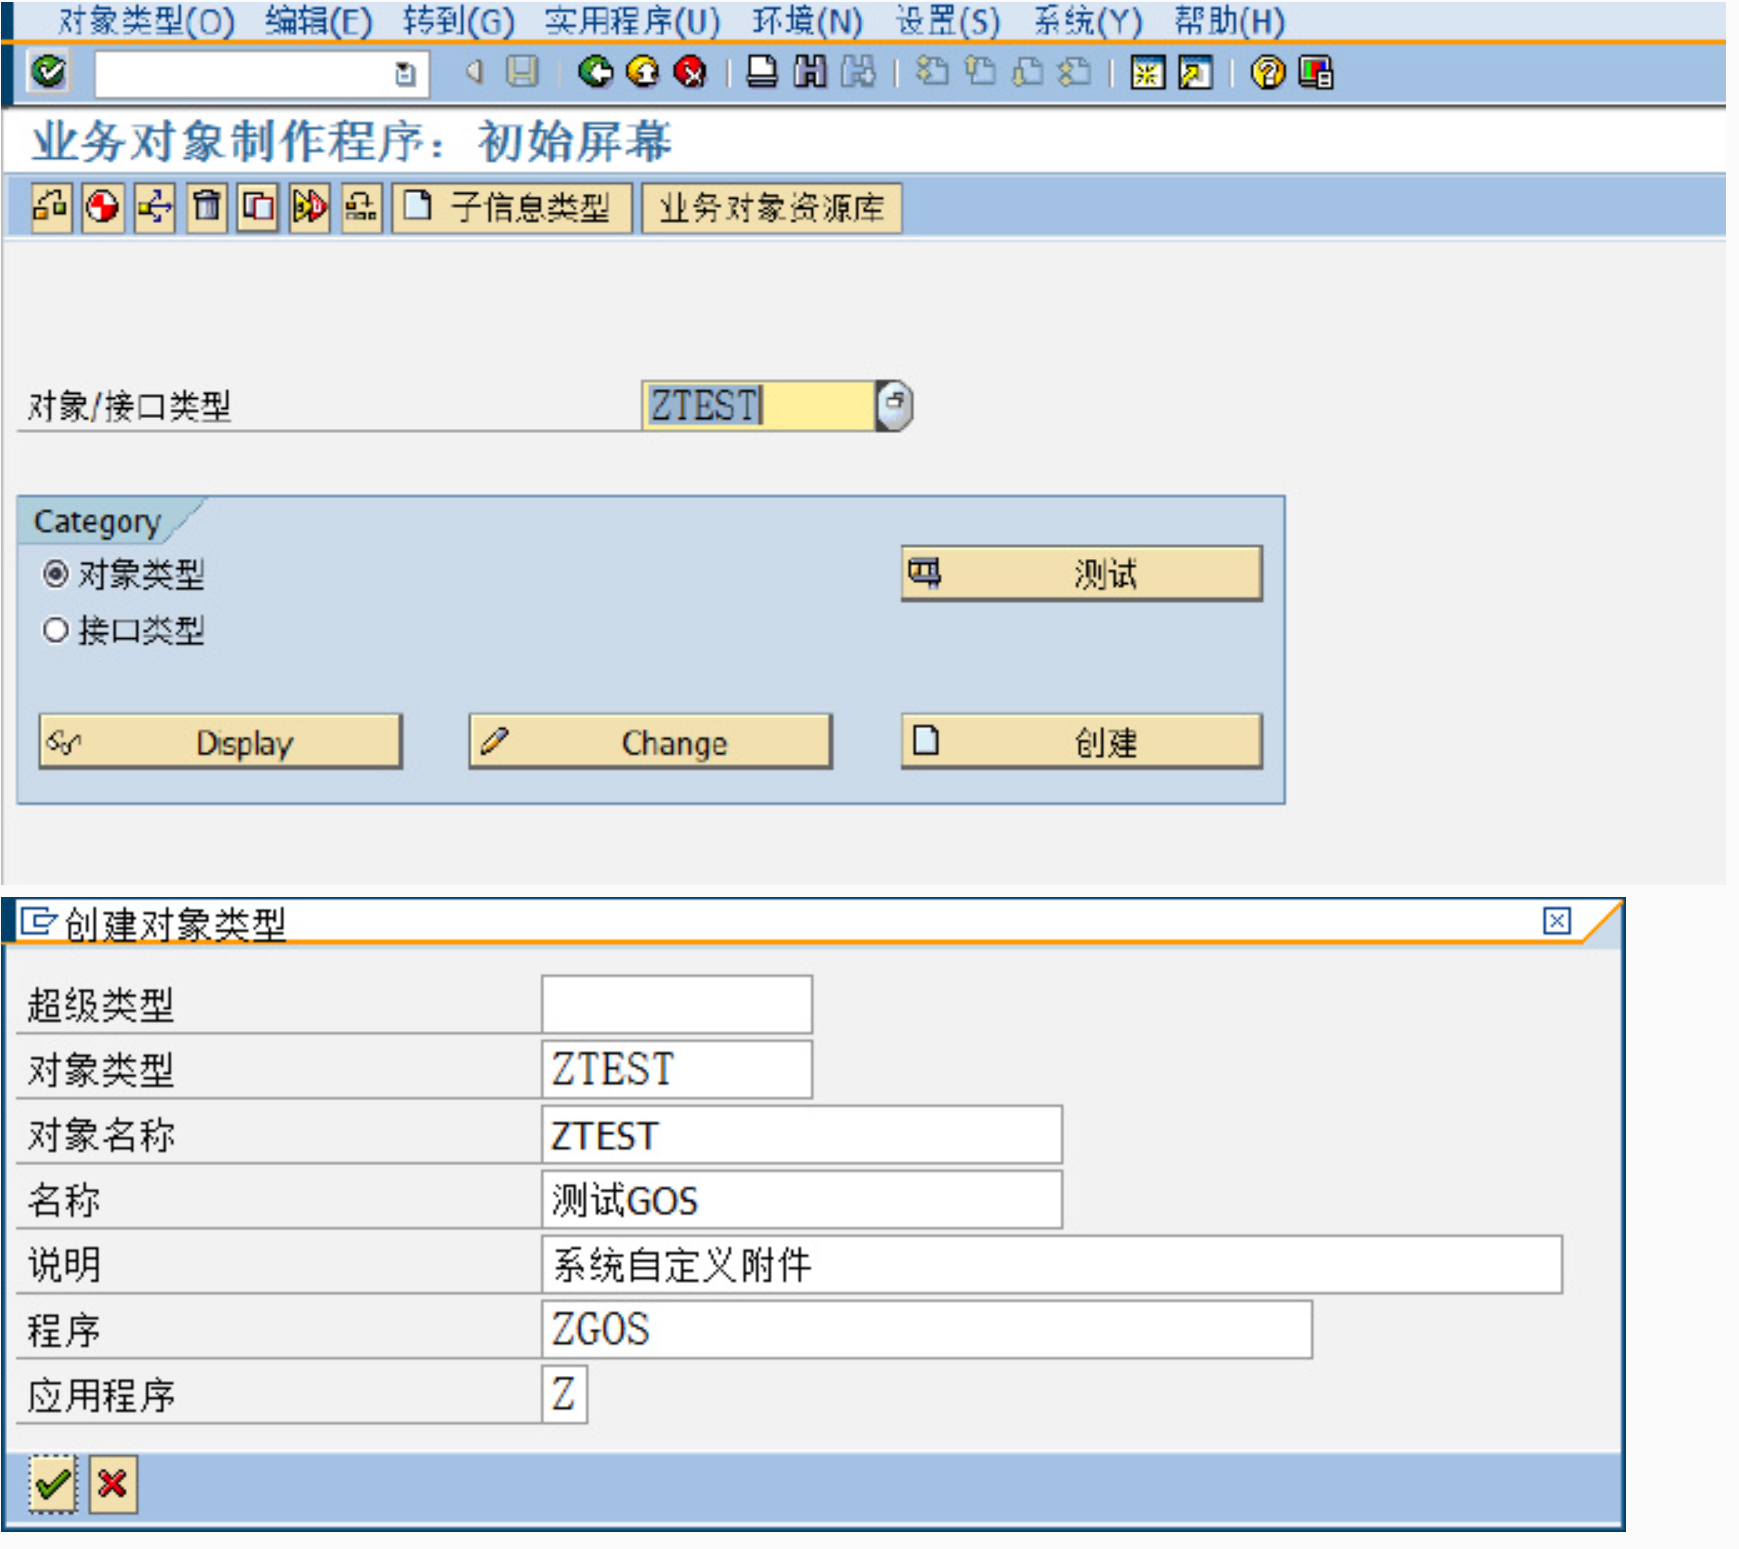Open the 实用程序(U) menu

632,21
